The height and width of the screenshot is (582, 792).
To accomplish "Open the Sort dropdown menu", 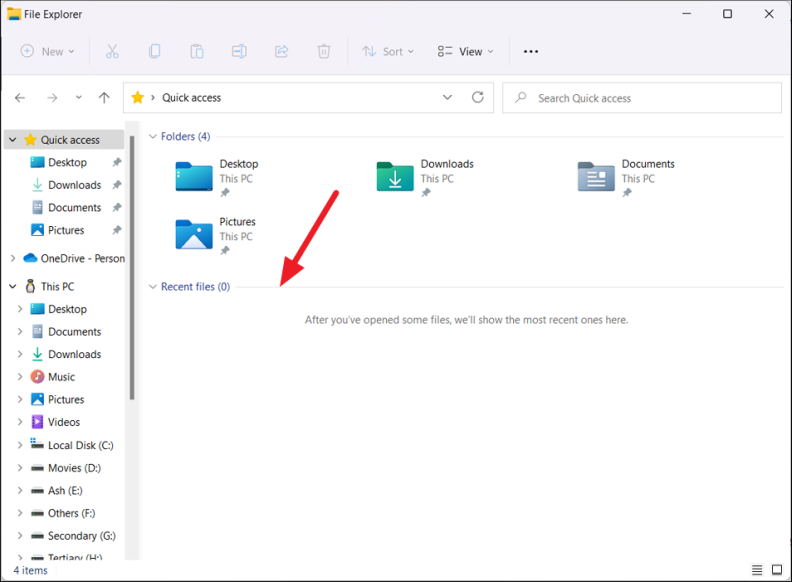I will (x=387, y=51).
